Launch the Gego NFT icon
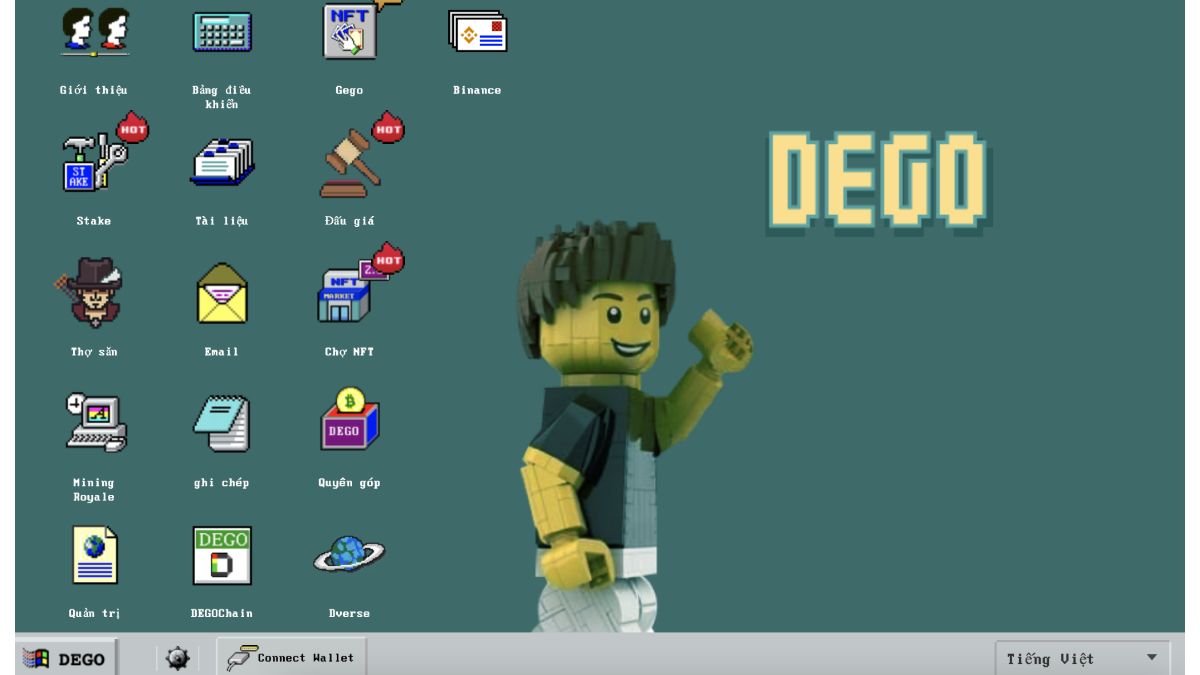 [349, 32]
